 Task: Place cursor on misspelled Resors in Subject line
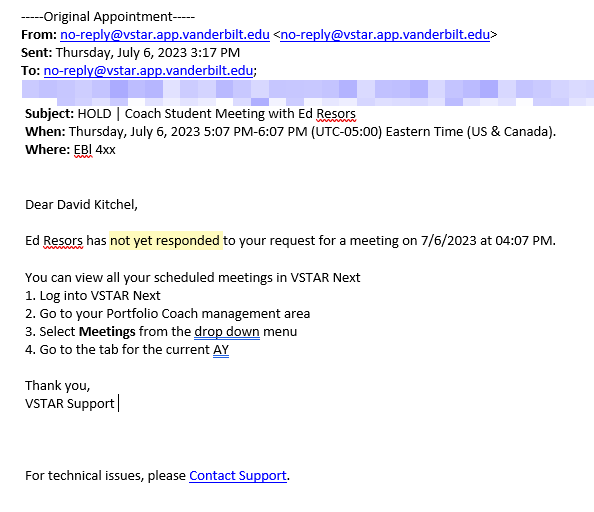(336, 114)
